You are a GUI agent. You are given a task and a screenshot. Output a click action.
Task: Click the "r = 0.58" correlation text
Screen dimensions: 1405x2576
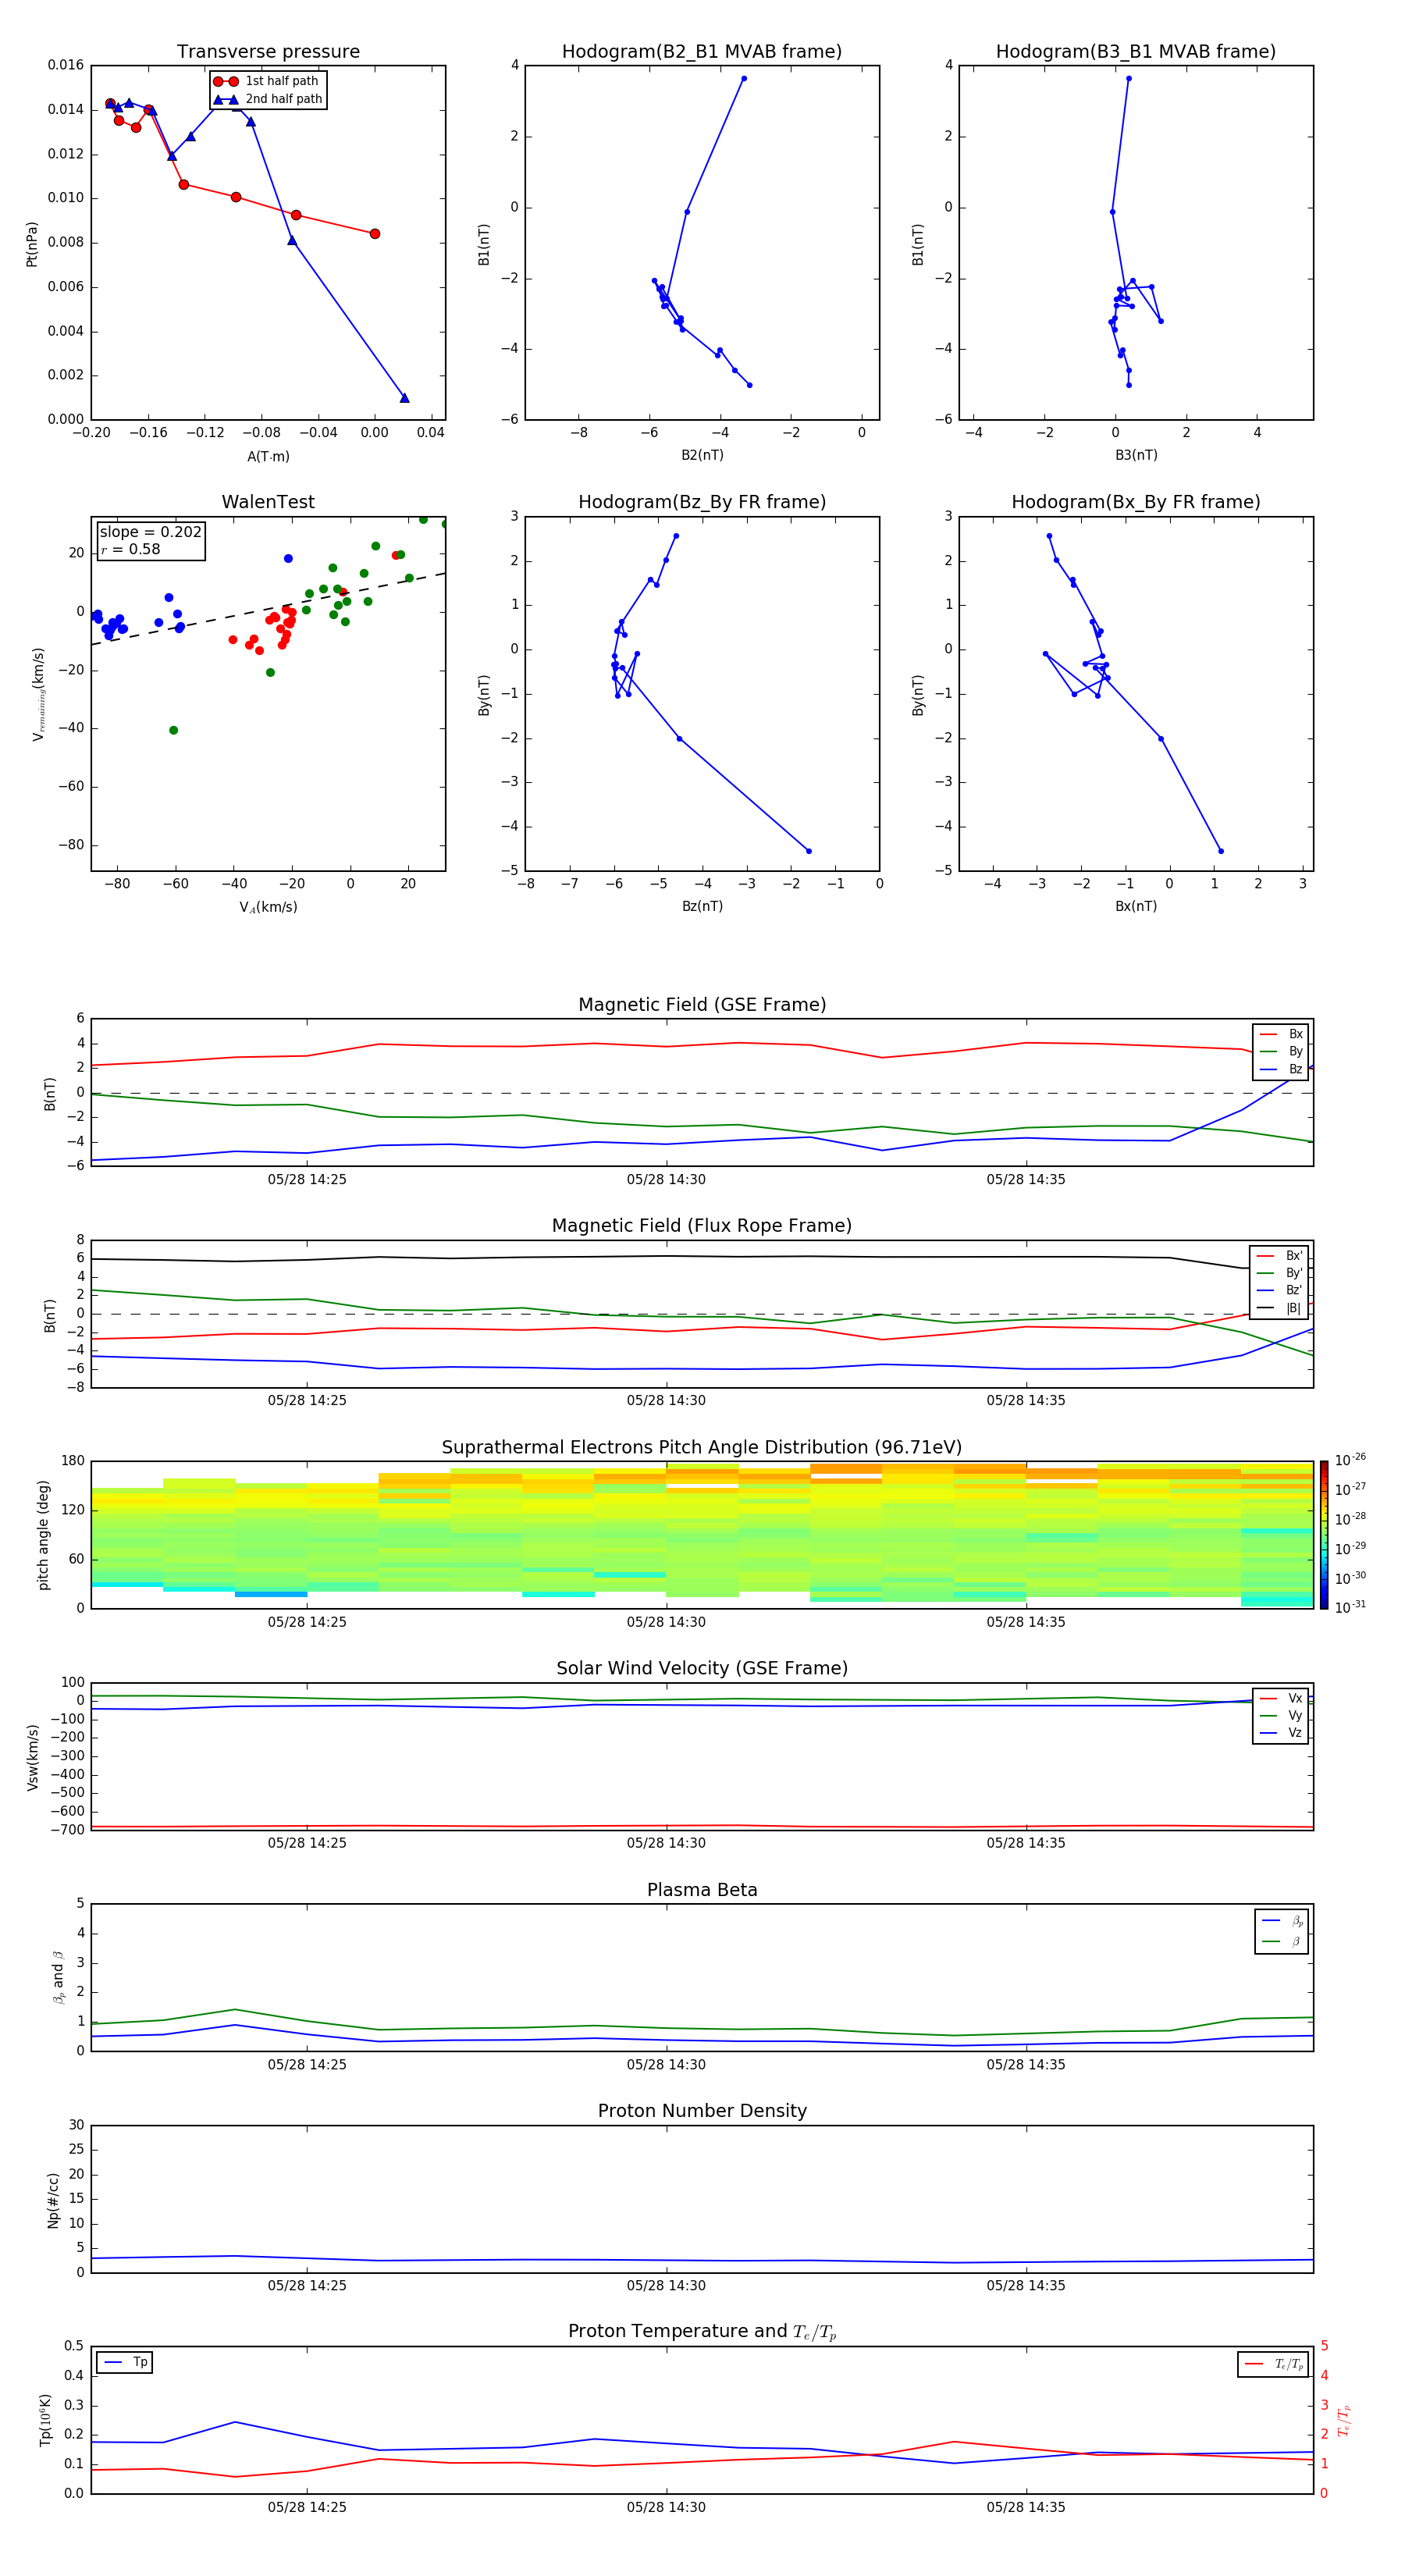[130, 550]
